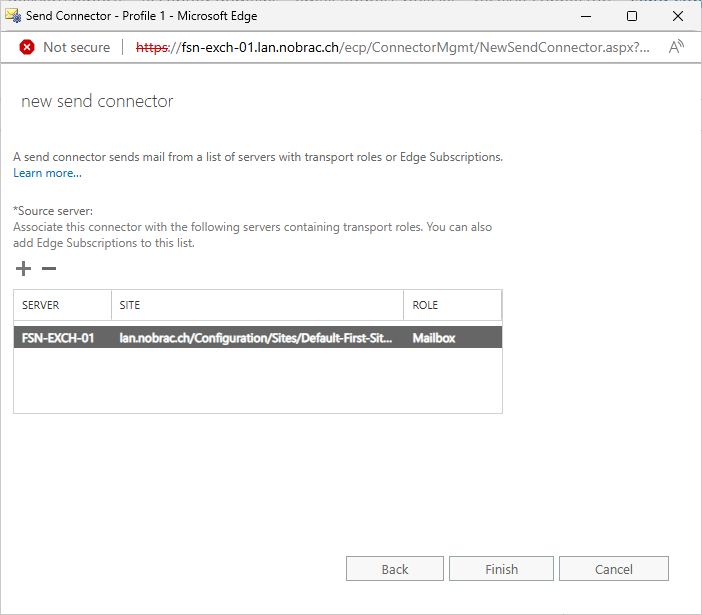Open the Learn more link
702x615 pixels.
coord(47,173)
